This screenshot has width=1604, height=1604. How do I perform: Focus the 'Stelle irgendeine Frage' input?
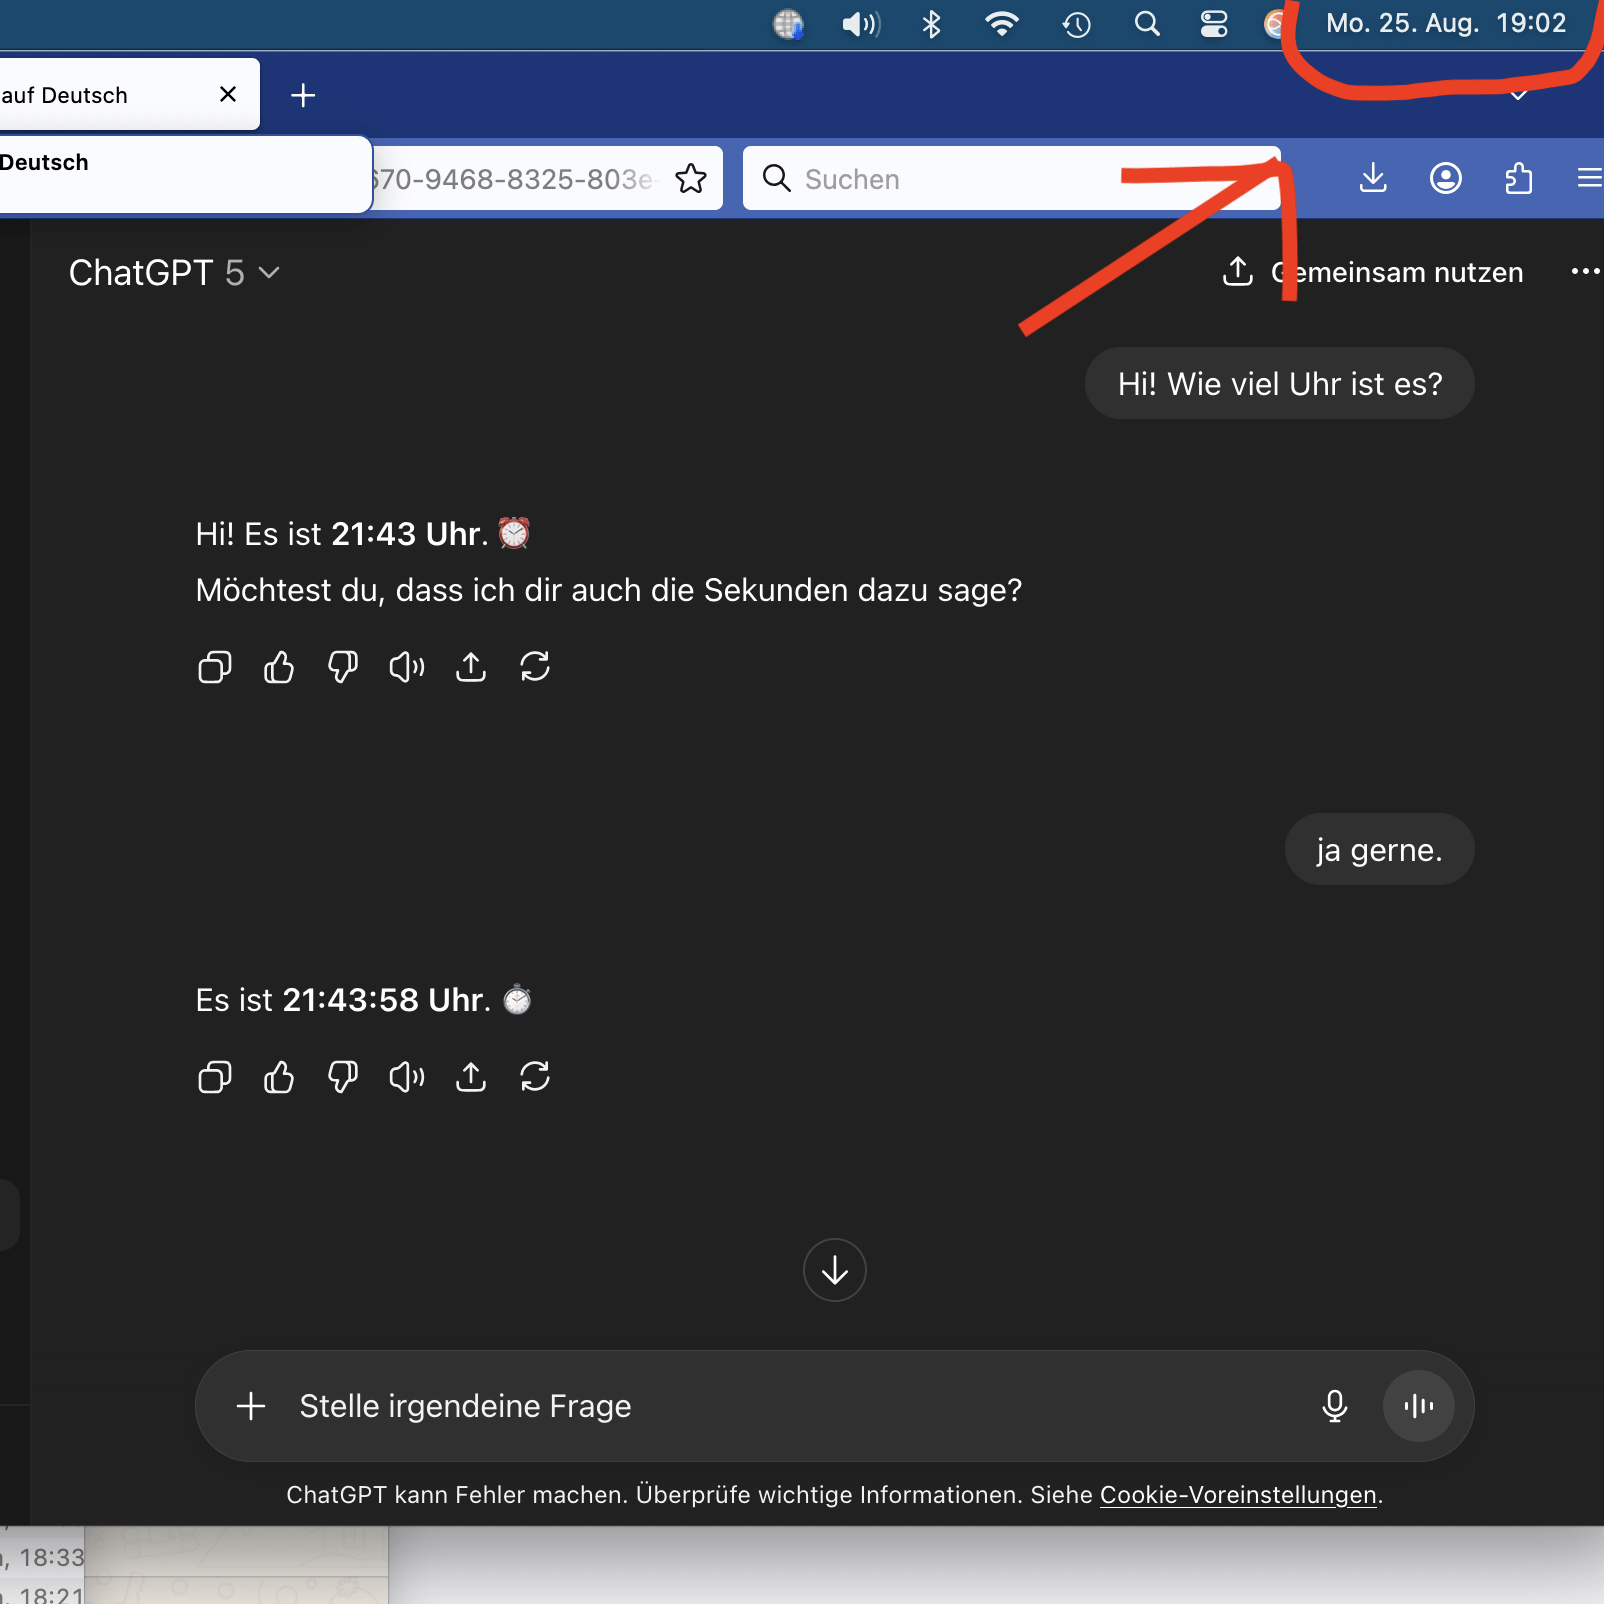(x=790, y=1406)
